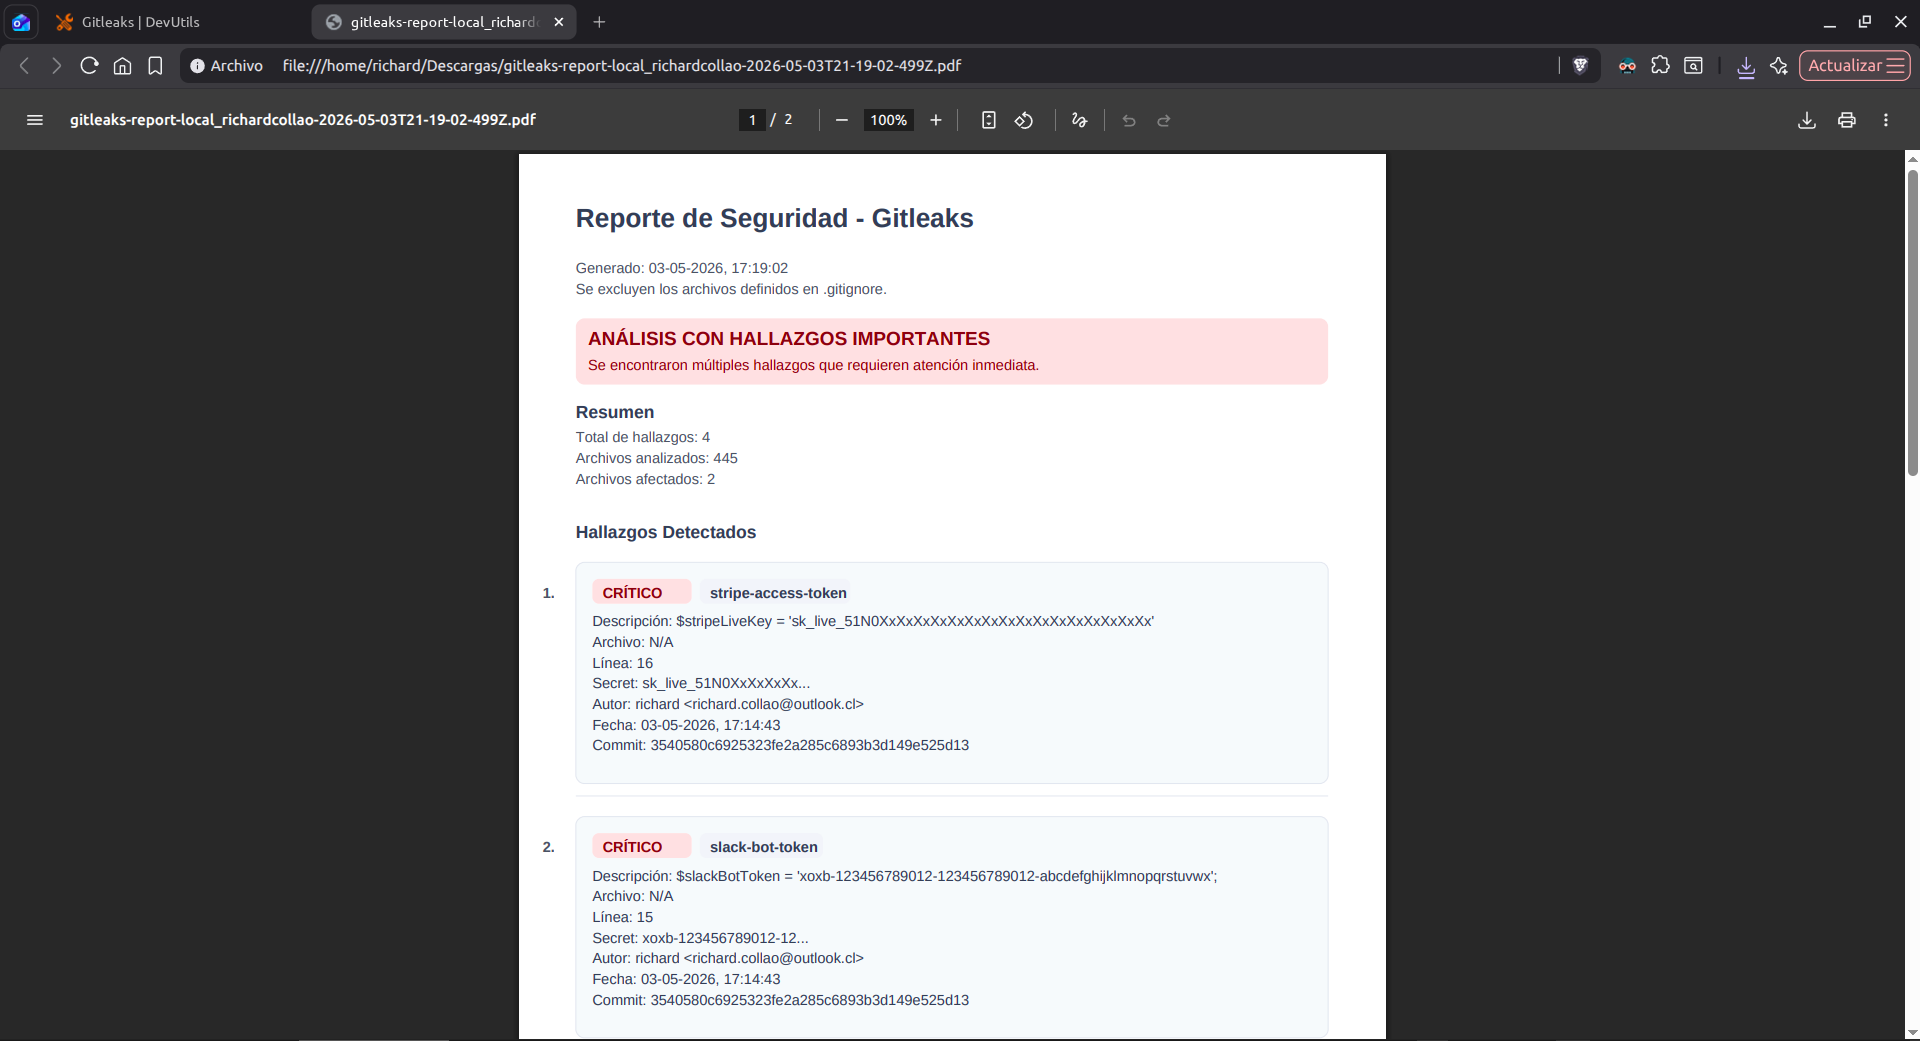Open the extensions puzzle icon

click(x=1660, y=66)
